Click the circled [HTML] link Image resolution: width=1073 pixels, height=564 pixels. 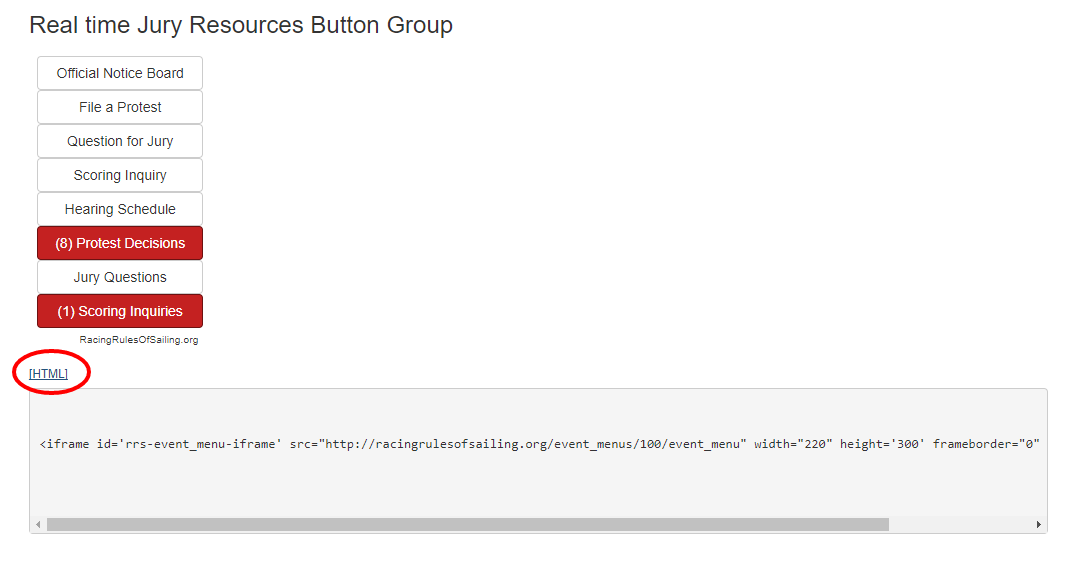point(49,374)
